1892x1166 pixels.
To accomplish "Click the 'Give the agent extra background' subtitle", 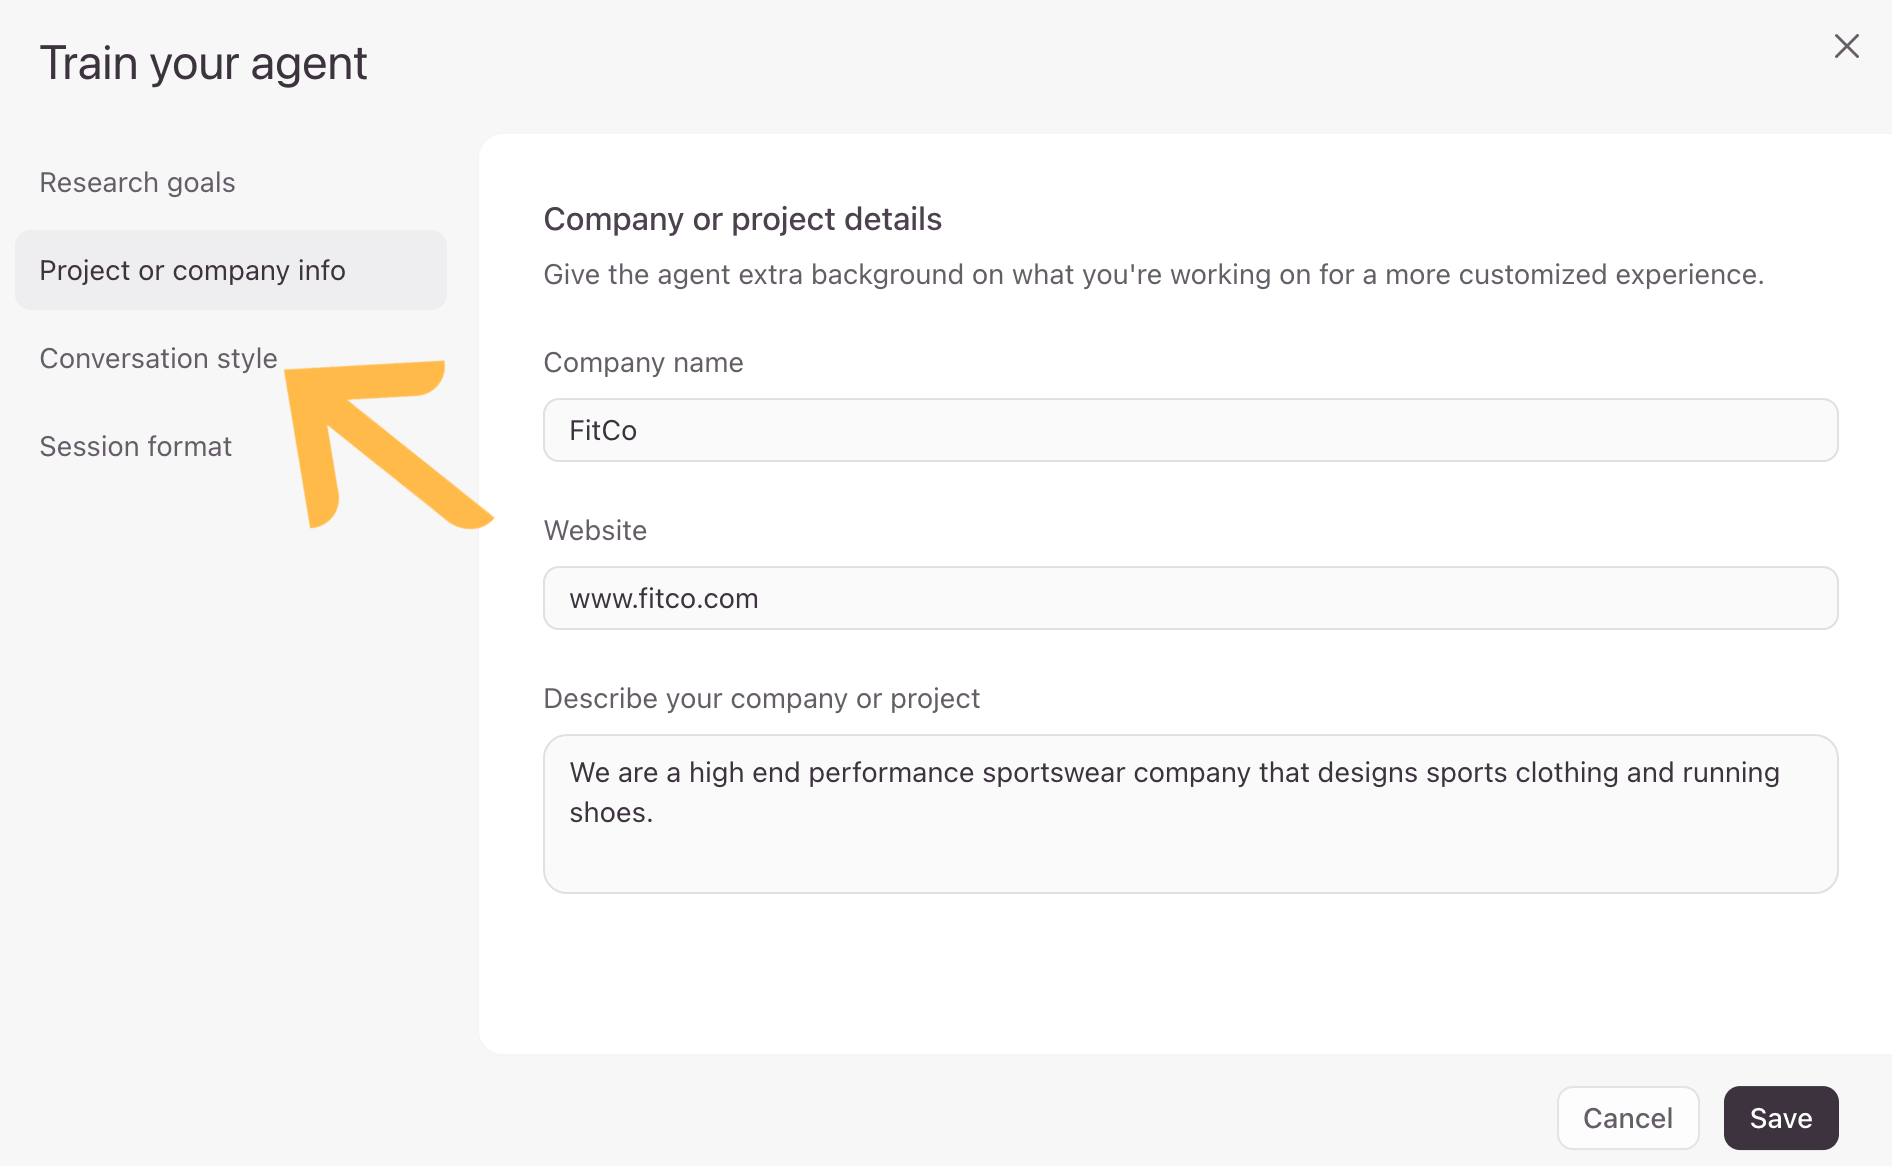I will 1153,274.
